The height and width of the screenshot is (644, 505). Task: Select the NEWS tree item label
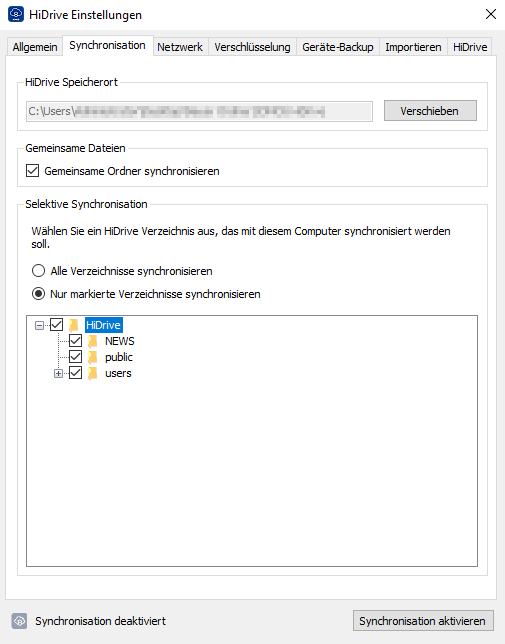coord(119,341)
